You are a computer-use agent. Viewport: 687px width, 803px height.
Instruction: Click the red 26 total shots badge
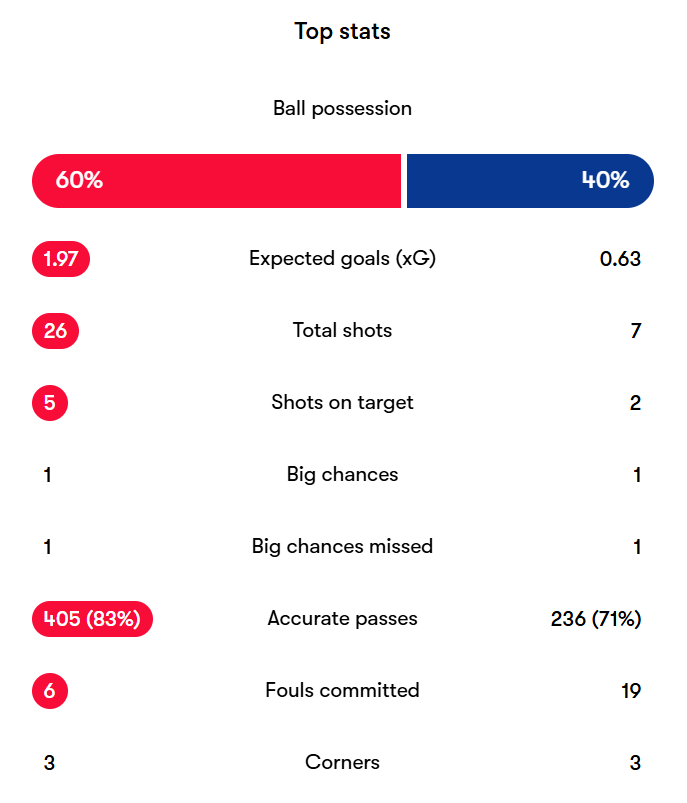pyautogui.click(x=55, y=331)
